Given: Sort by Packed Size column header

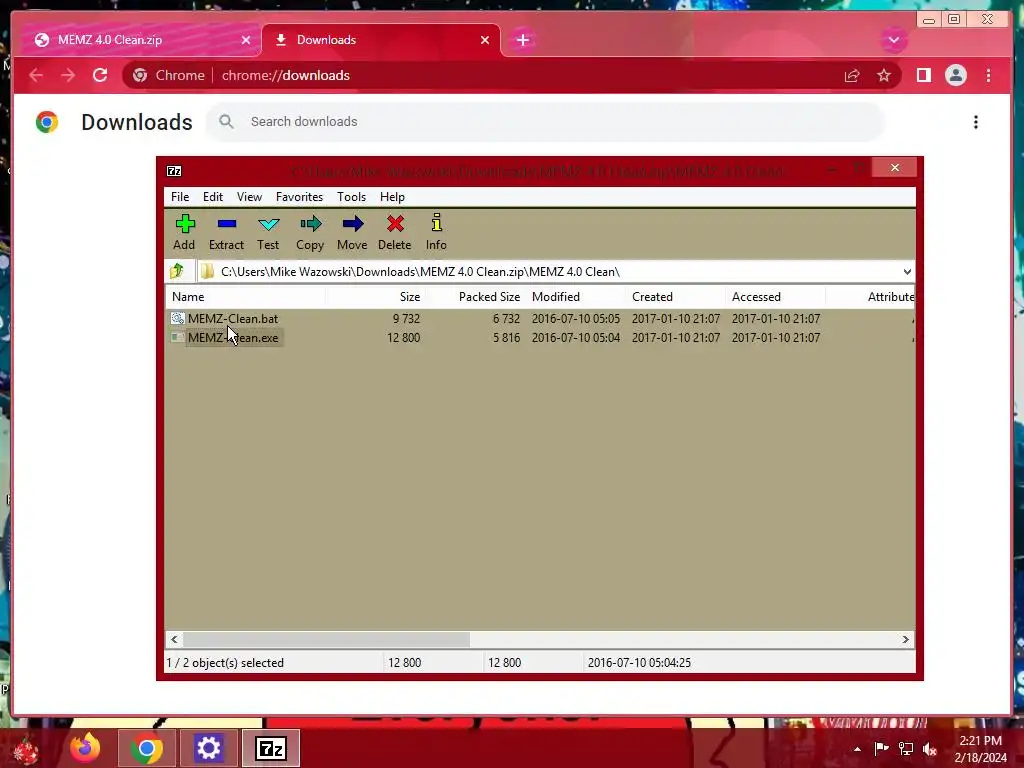Looking at the screenshot, I should (x=475, y=296).
